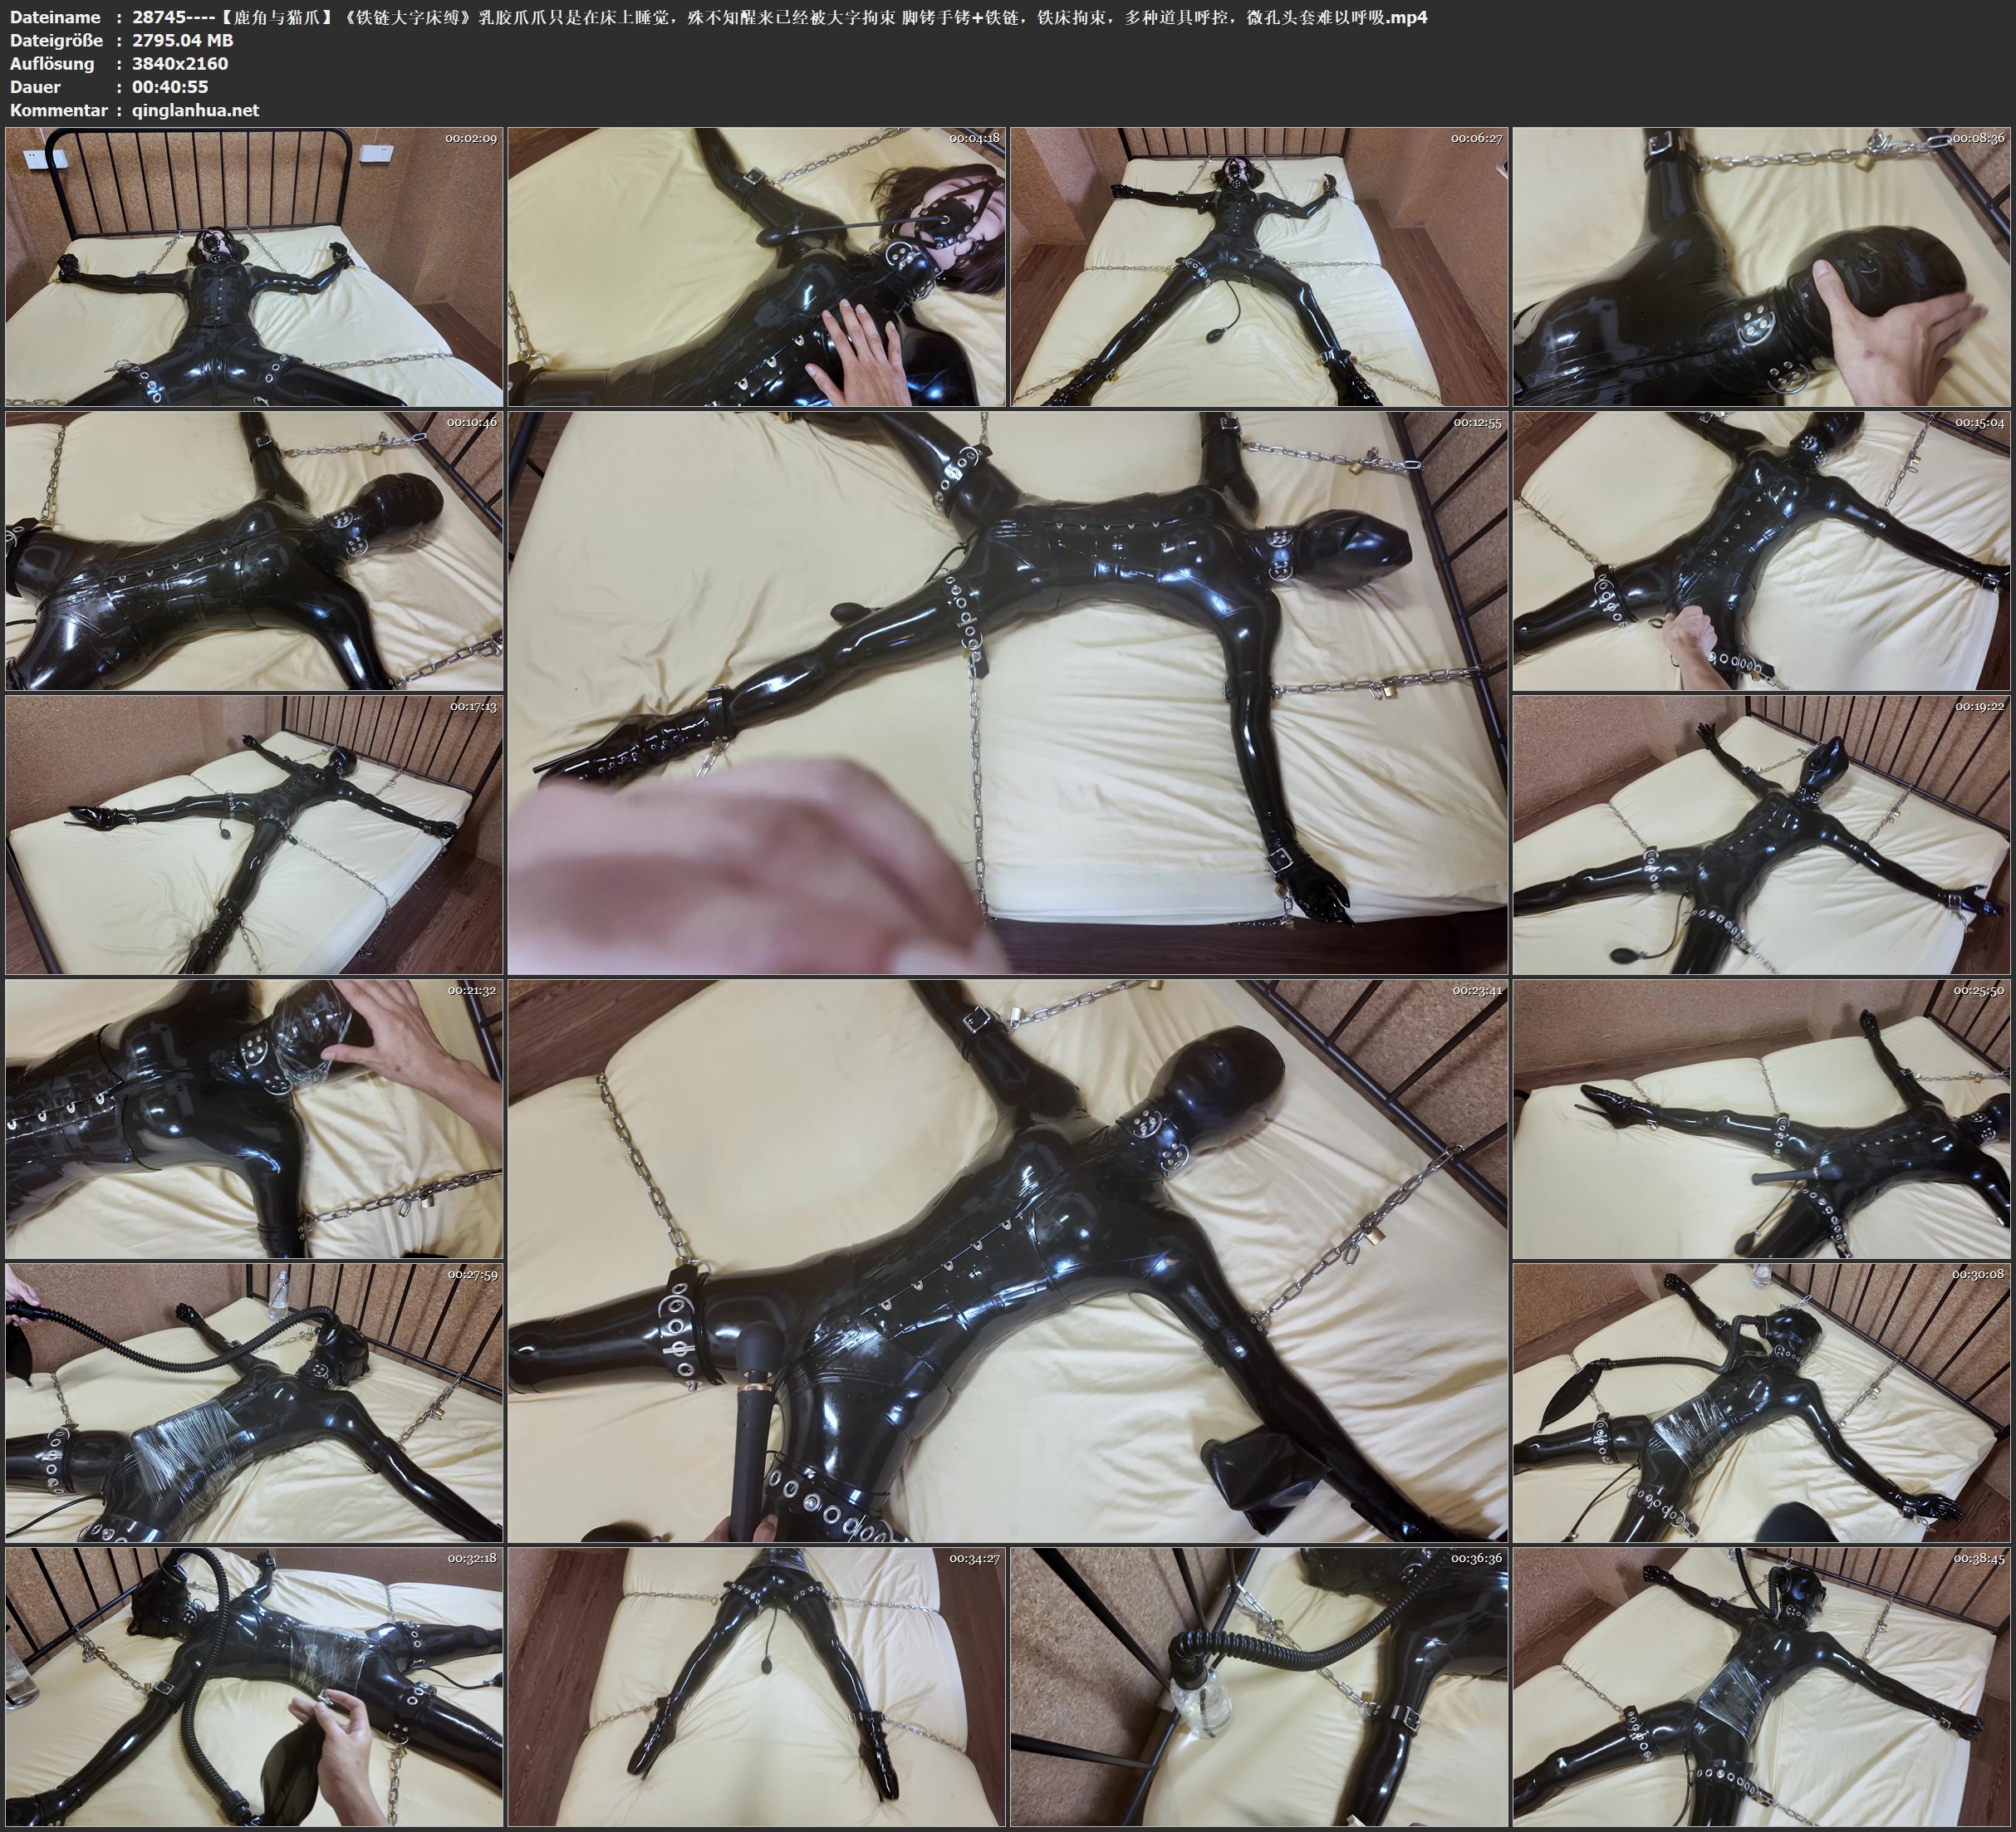Click the thumbnail labeled 00:34:27
The image size is (2016, 1832).
click(756, 1686)
